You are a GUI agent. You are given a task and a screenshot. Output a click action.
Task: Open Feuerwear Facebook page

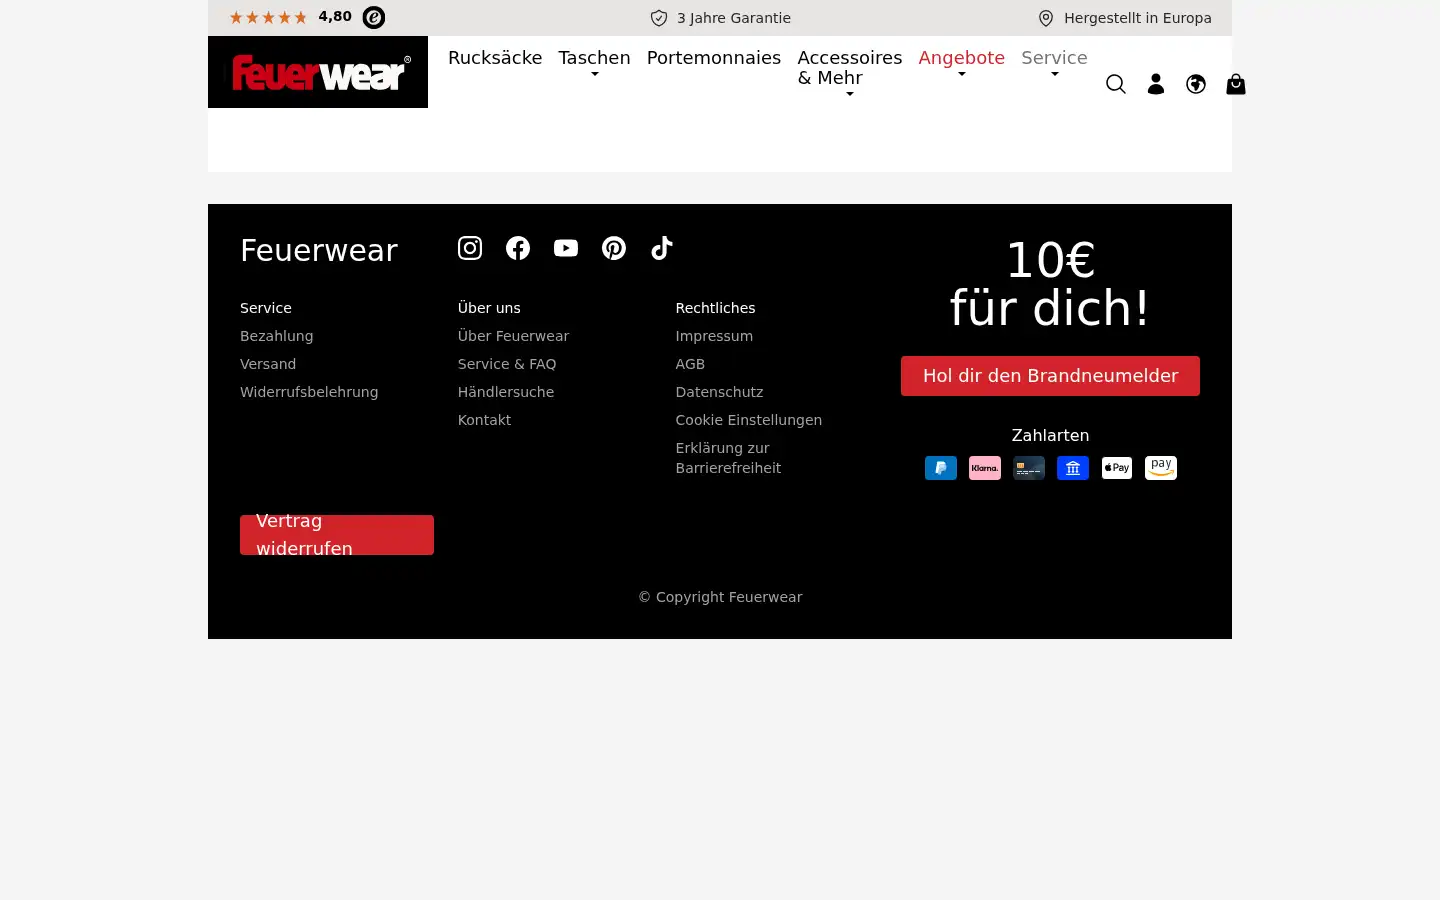click(x=518, y=248)
